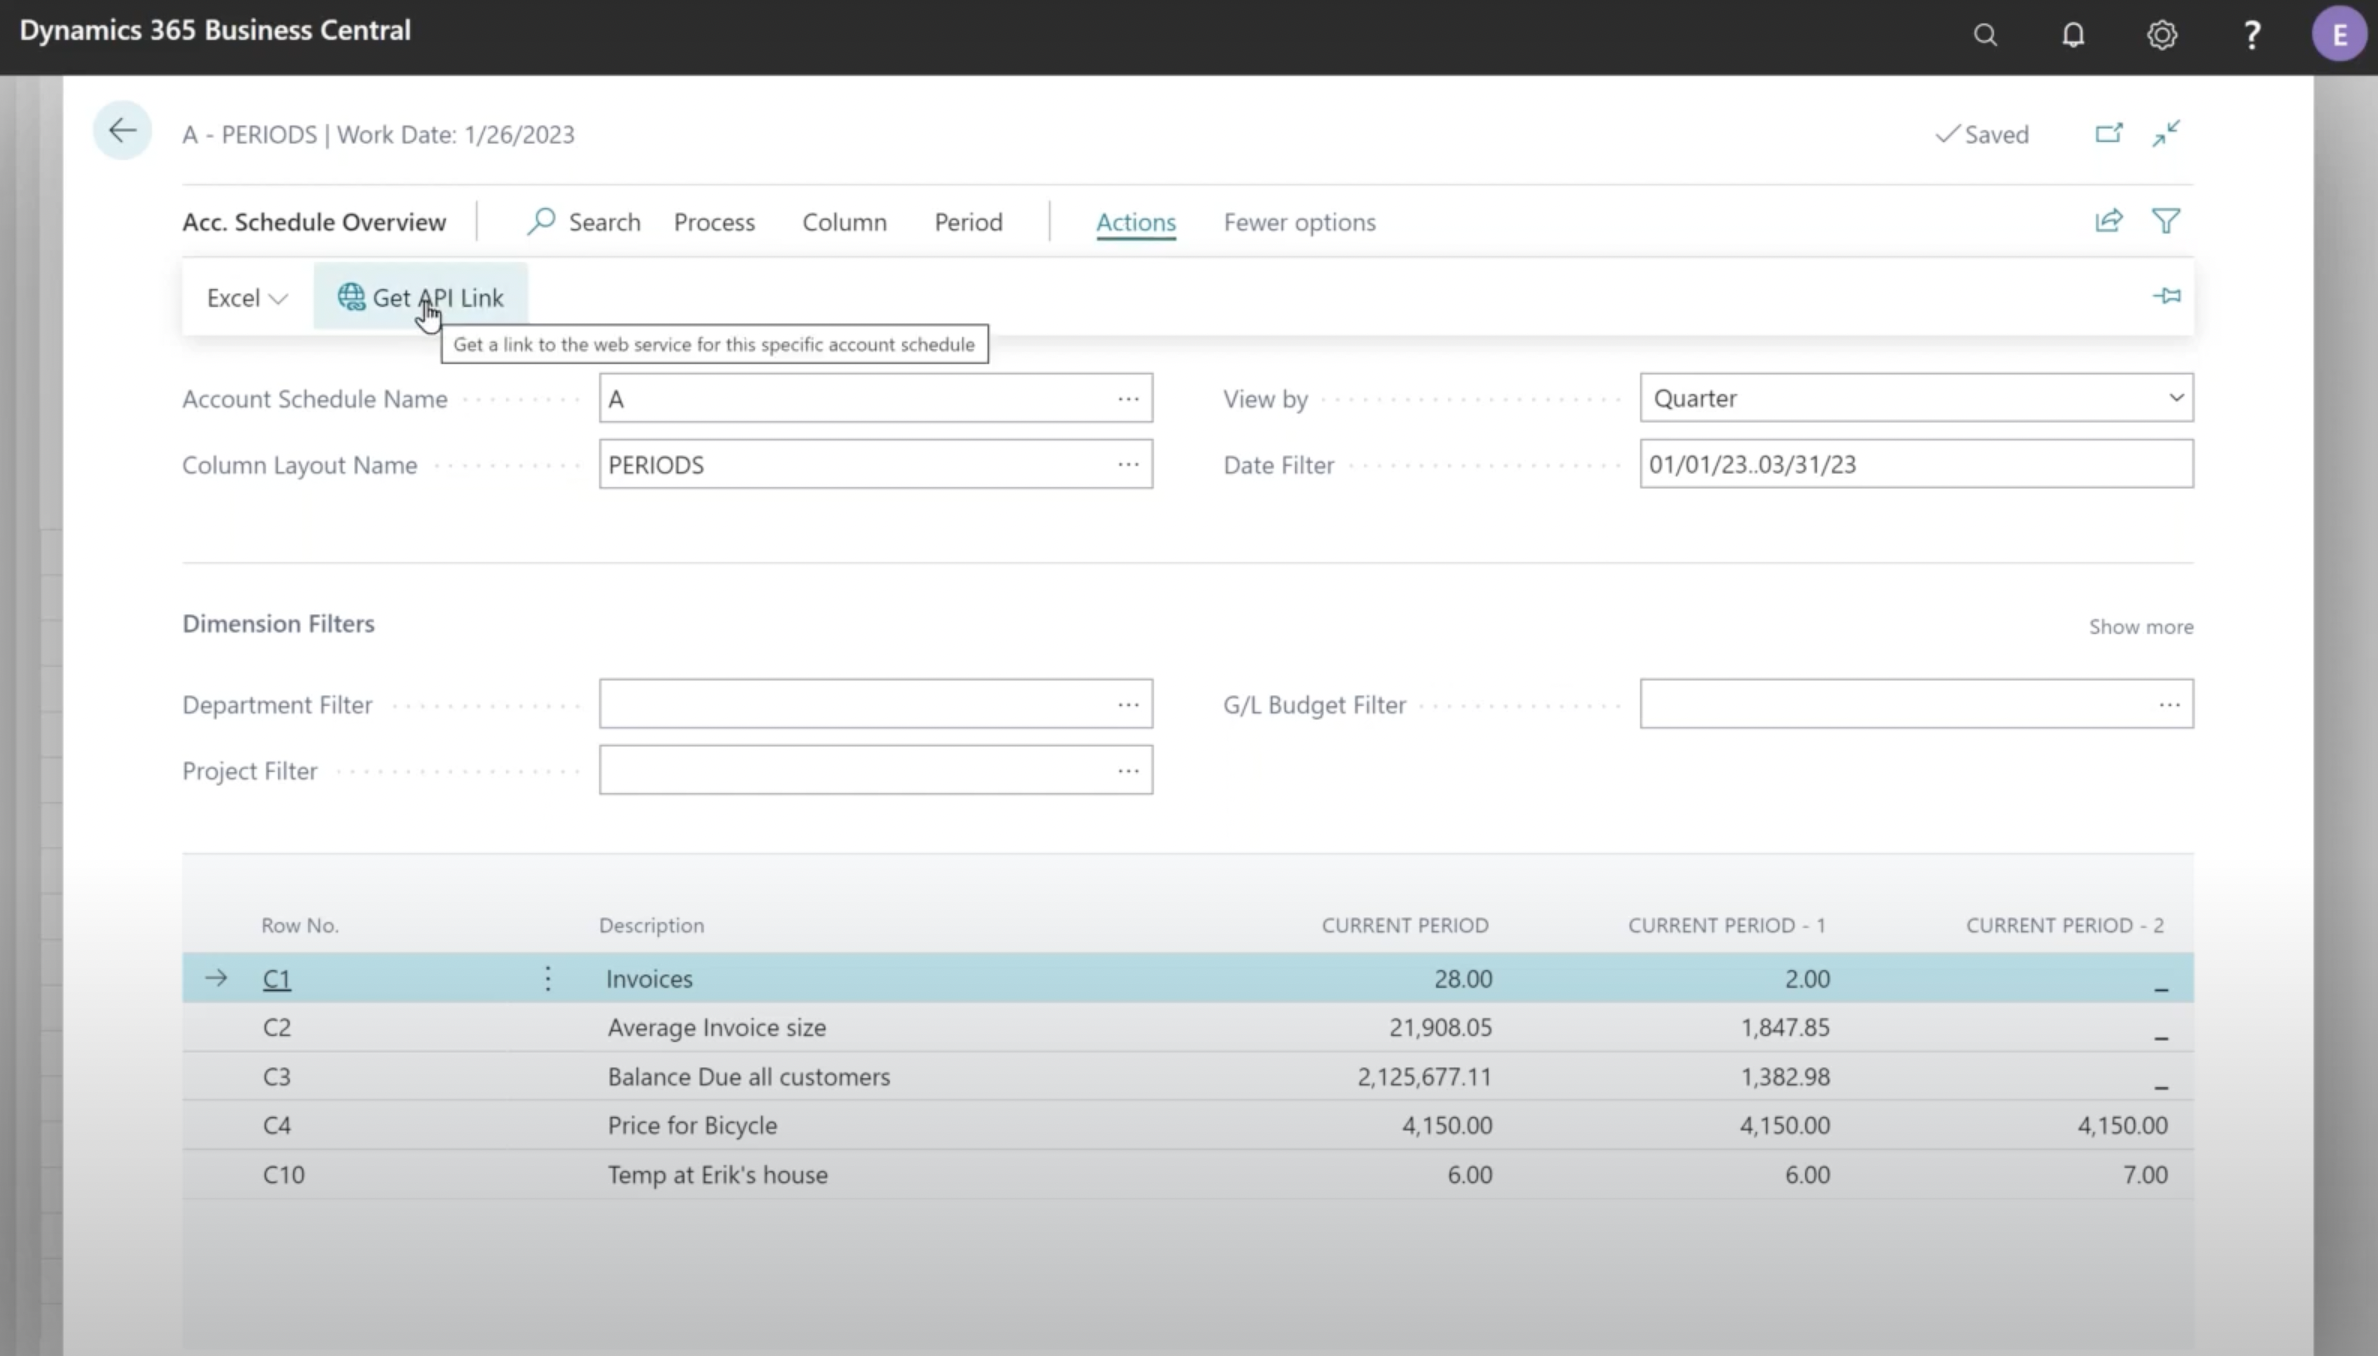This screenshot has width=2378, height=1356.
Task: Click Price for Bicycle description
Action: coord(692,1126)
